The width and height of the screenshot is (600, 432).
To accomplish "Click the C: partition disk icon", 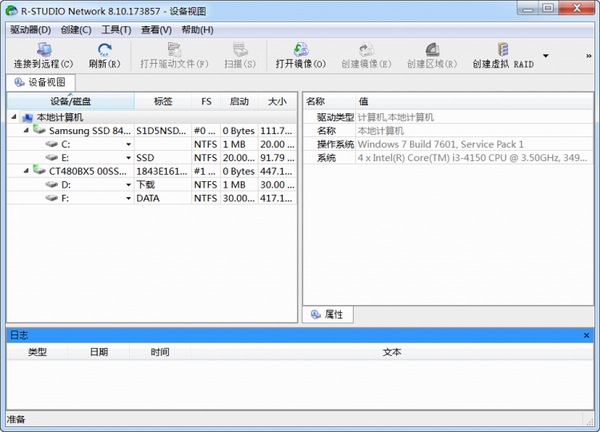I will [52, 144].
